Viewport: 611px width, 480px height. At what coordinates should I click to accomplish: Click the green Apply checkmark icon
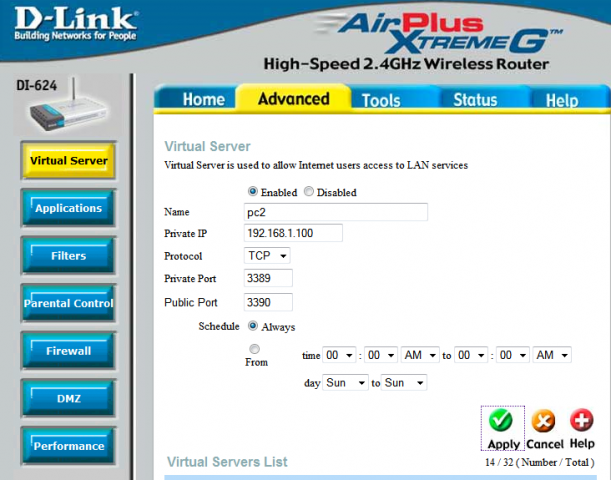(501, 420)
